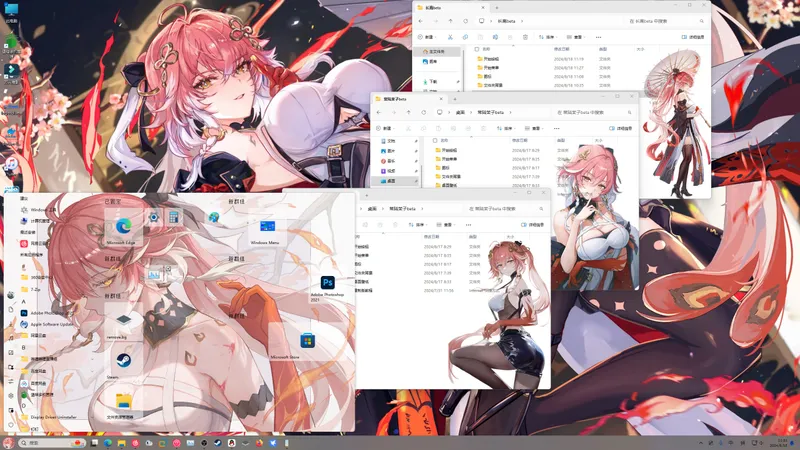Image resolution: width=800 pixels, height=450 pixels.
Task: Go up one level in middle Explorer window
Action: point(409,112)
